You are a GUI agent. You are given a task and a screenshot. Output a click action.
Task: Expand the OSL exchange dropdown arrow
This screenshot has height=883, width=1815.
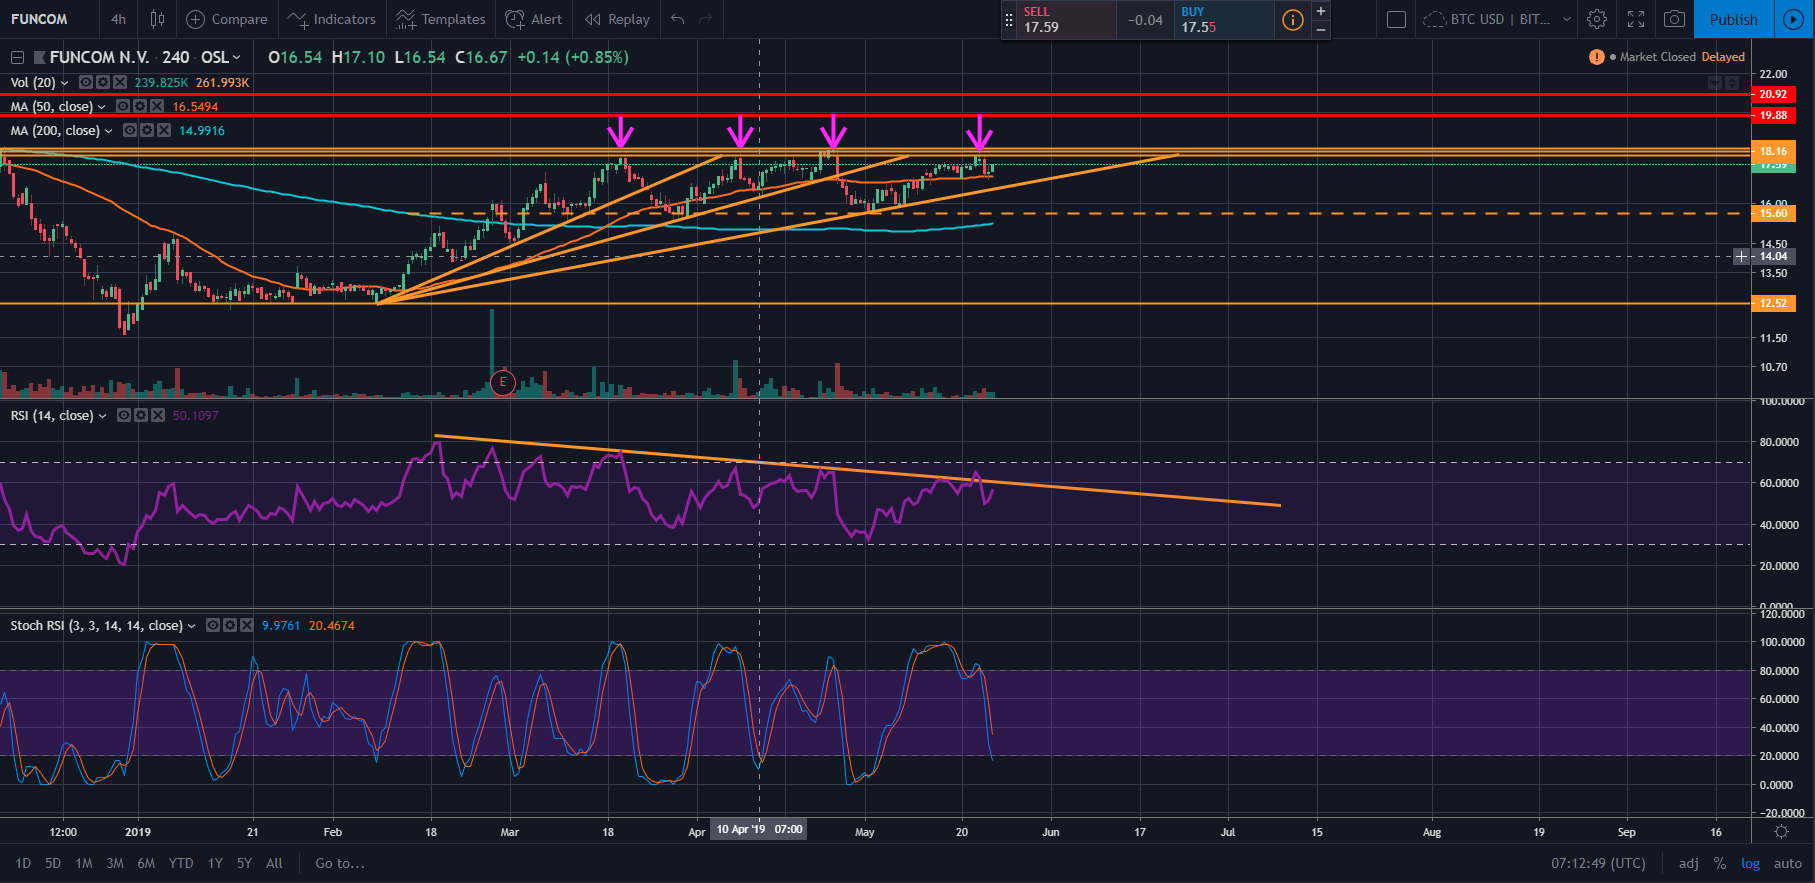237,58
